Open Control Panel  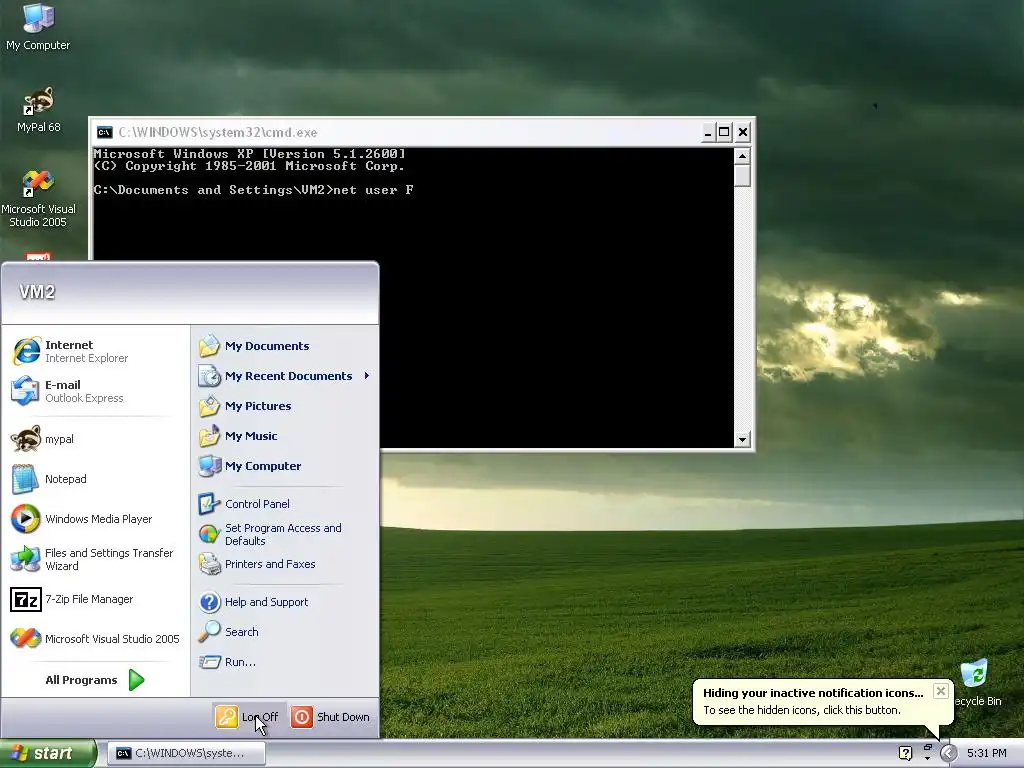[x=285, y=504]
